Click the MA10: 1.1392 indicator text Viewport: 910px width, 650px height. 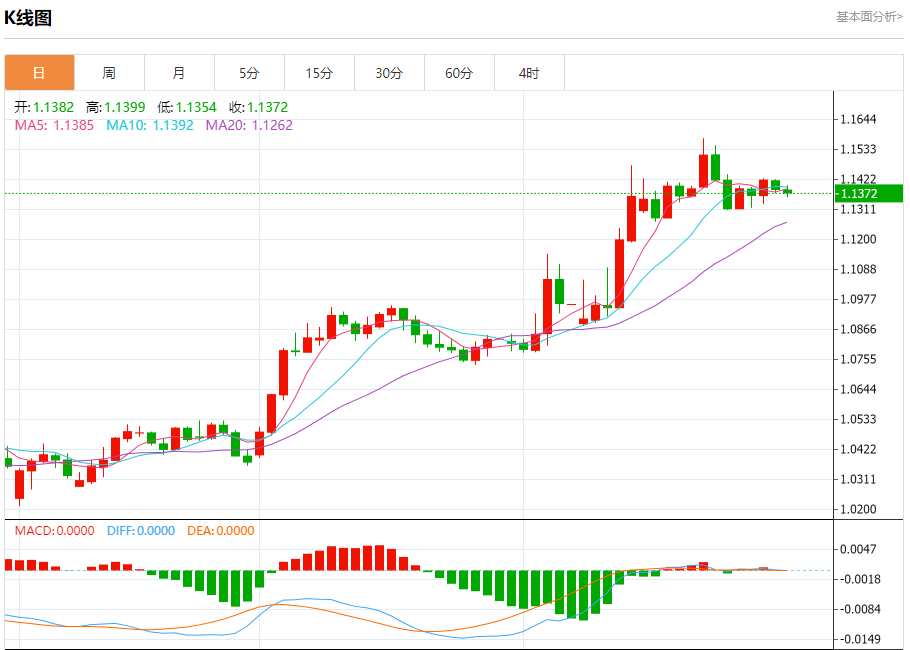(x=150, y=125)
